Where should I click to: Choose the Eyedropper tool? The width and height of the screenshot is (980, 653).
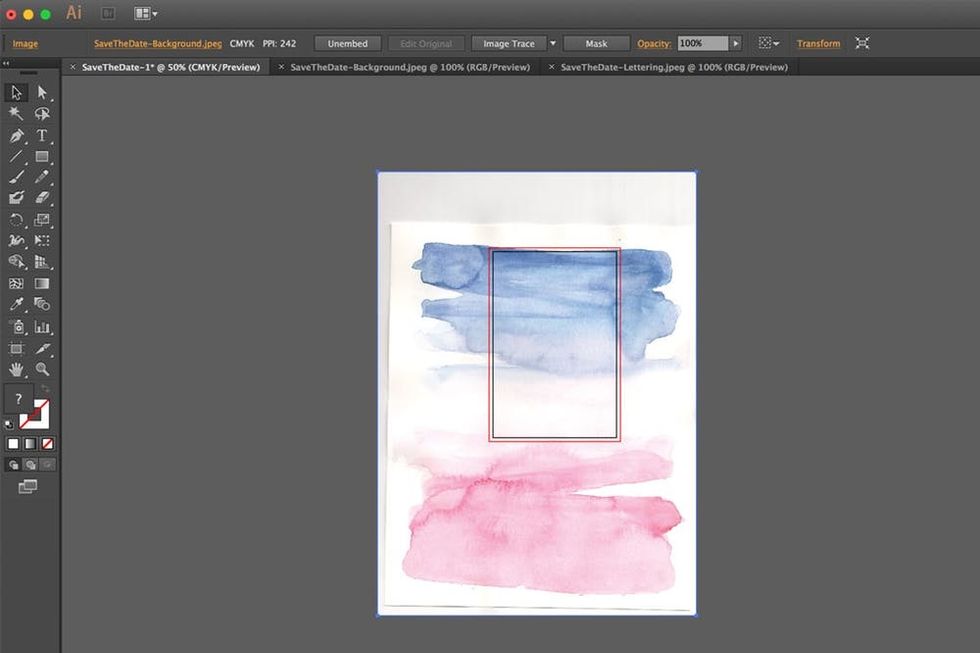pos(16,304)
